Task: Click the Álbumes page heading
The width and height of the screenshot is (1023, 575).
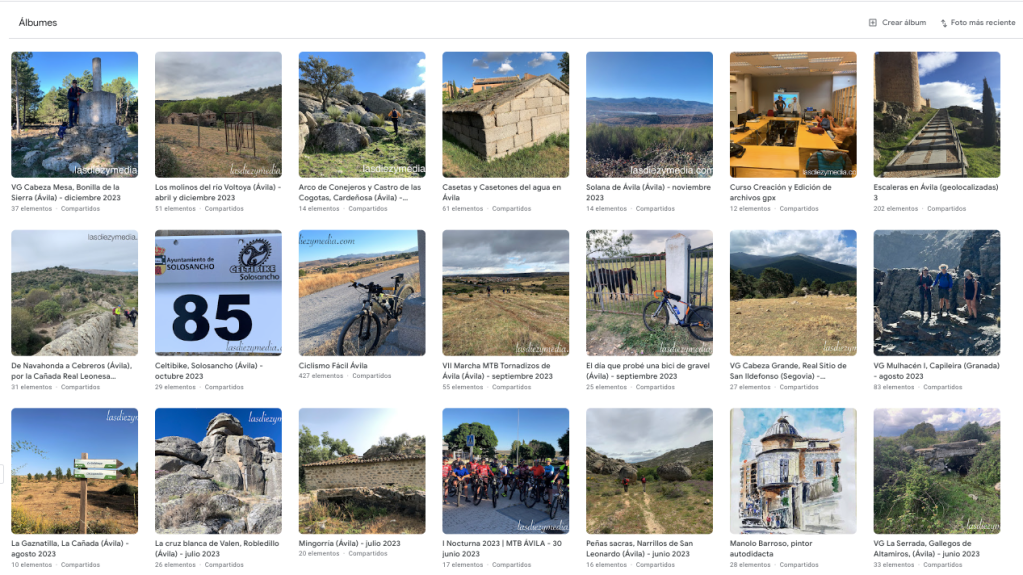Action: (x=38, y=22)
